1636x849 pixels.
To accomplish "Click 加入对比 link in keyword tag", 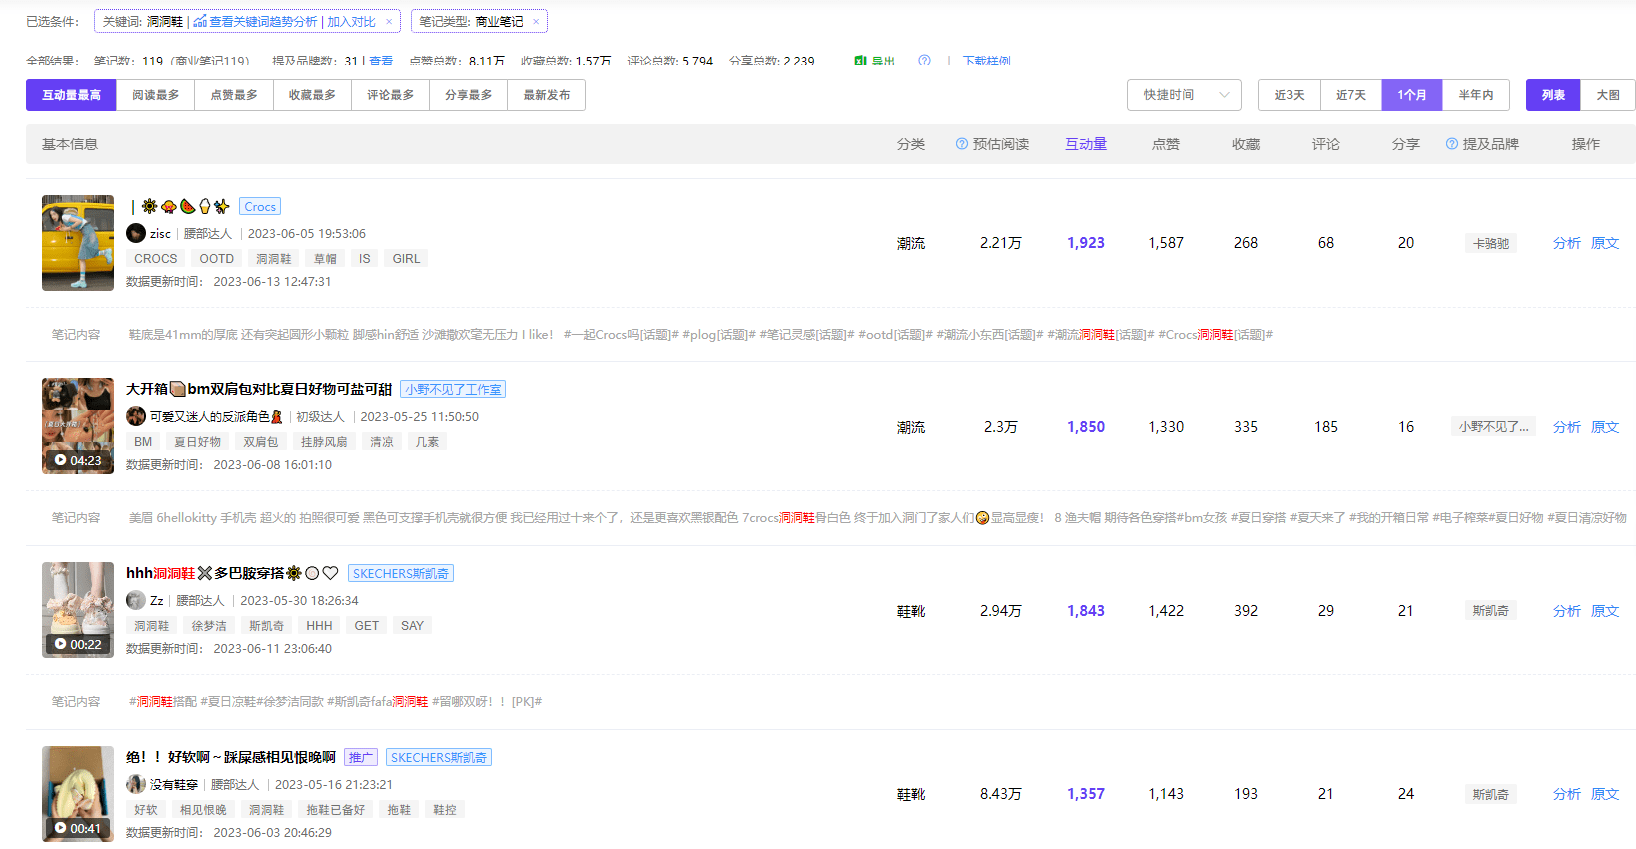I will (x=352, y=21).
